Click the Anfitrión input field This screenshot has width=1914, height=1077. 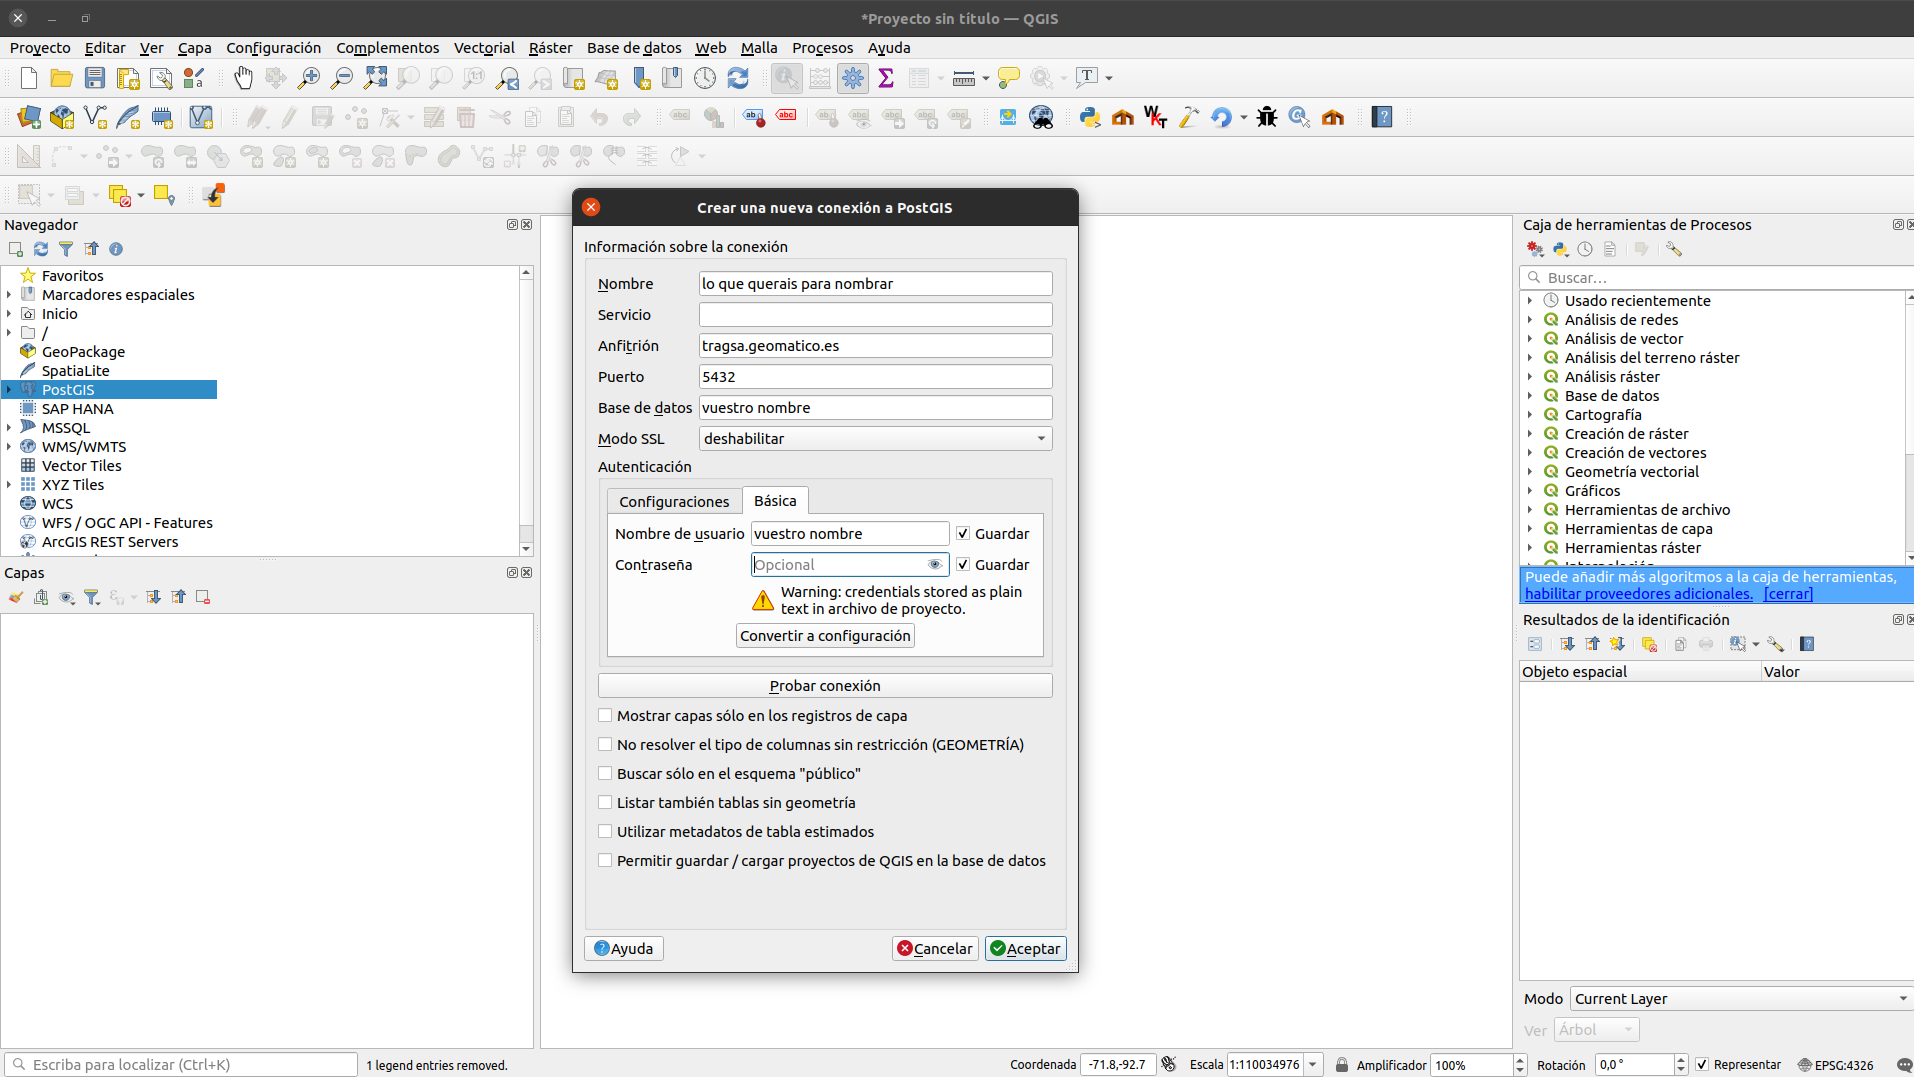(875, 346)
